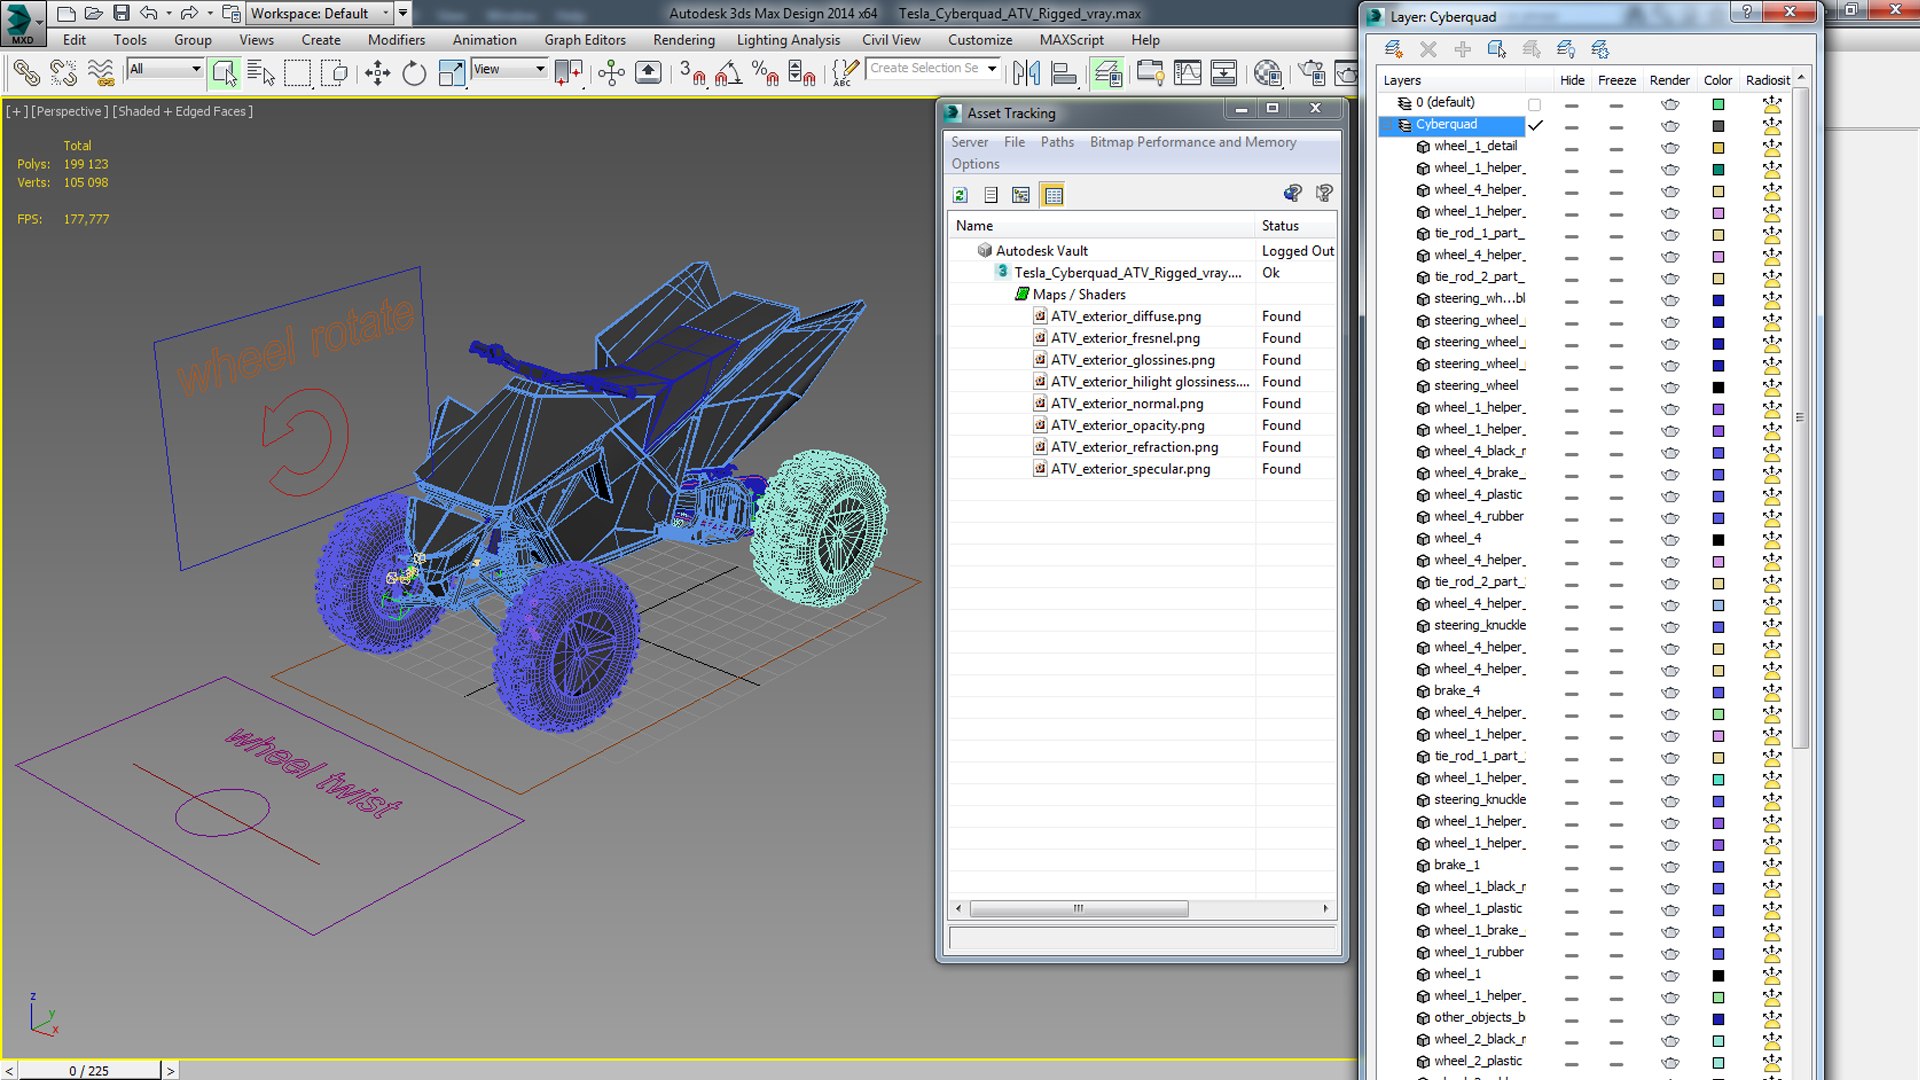
Task: Collapse the Cyberquad layer tree
Action: coord(1389,125)
